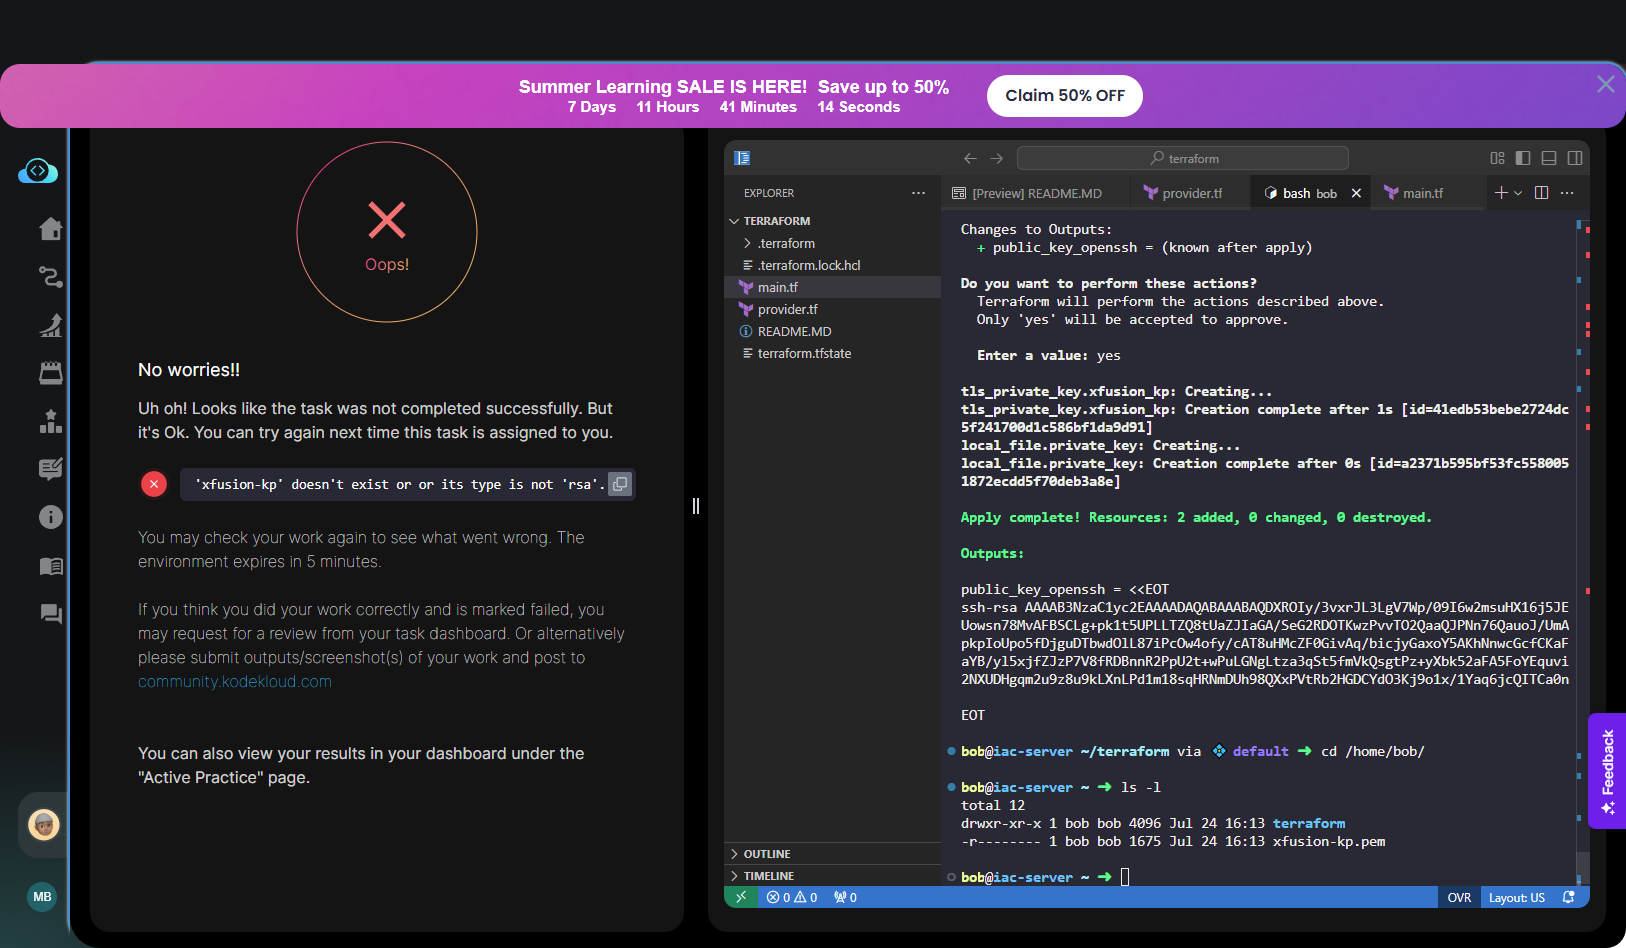This screenshot has width=1626, height=948.
Task: Click the terraform search field
Action: (x=1183, y=158)
